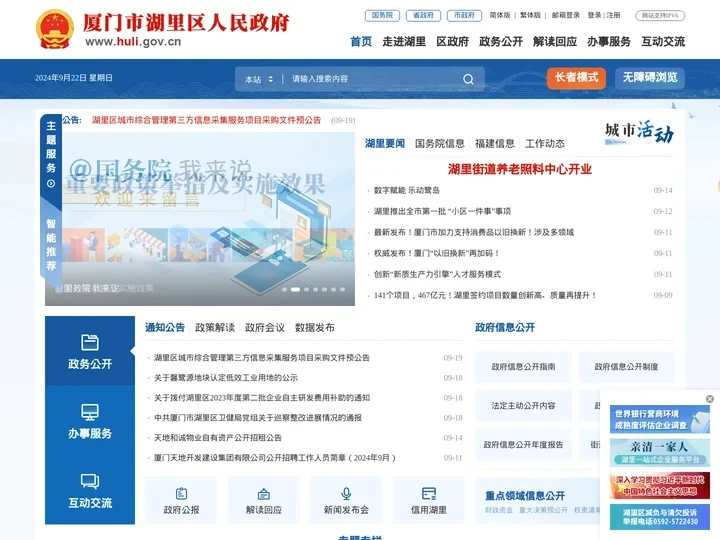The image size is (720, 540).
Task: Open news 141个项目，467亿元
Action: (x=484, y=295)
